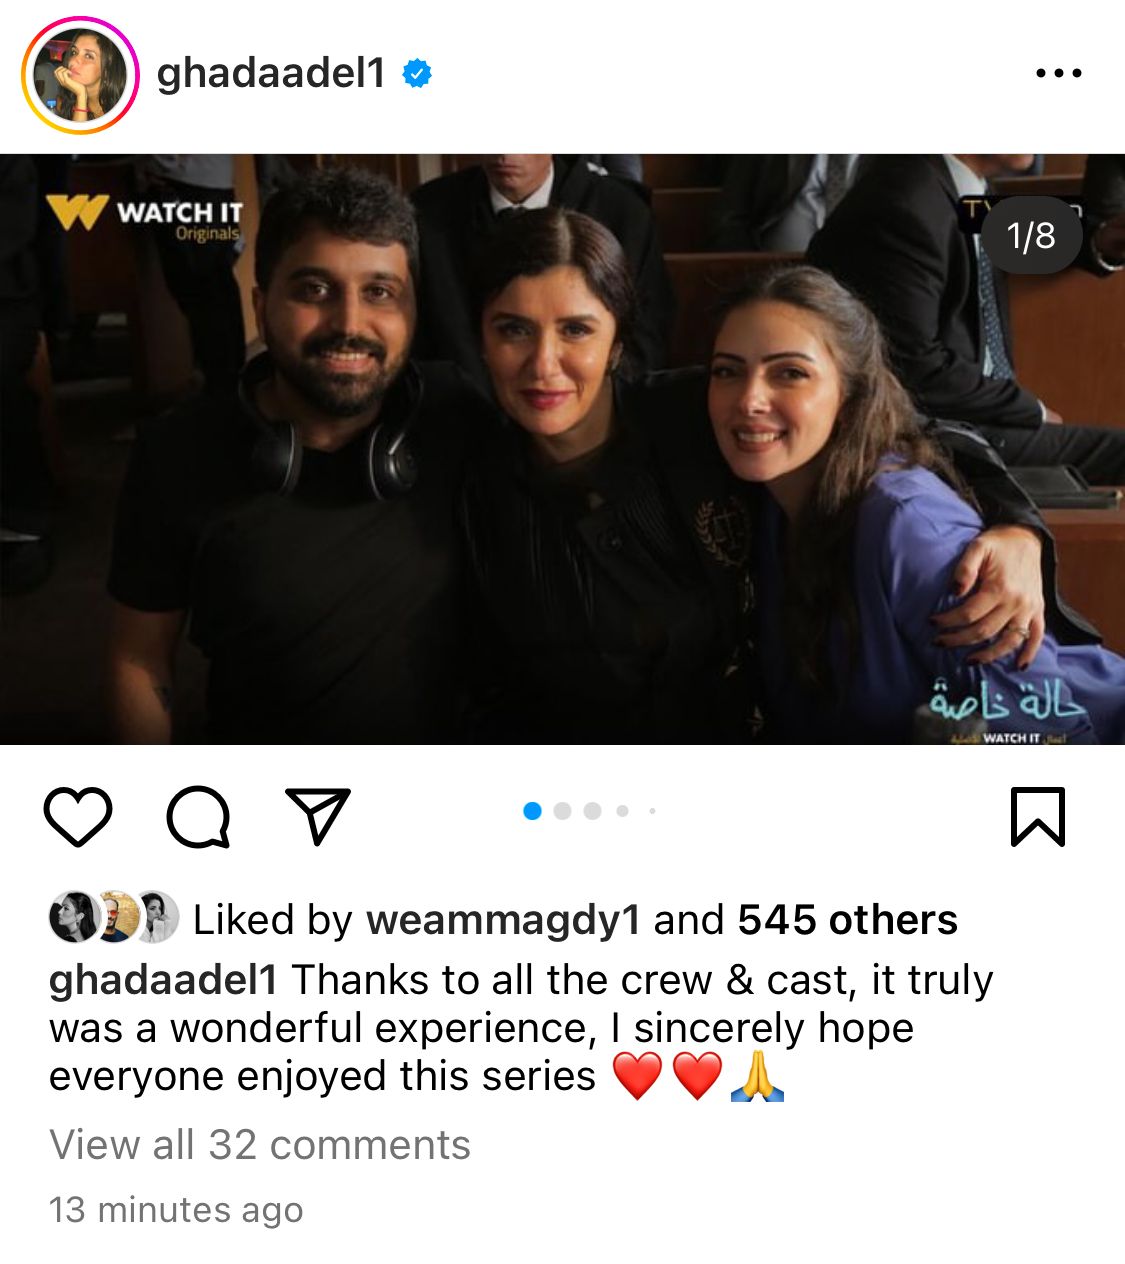Open the three-dot more options menu
The height and width of the screenshot is (1264, 1125).
coord(1059,73)
